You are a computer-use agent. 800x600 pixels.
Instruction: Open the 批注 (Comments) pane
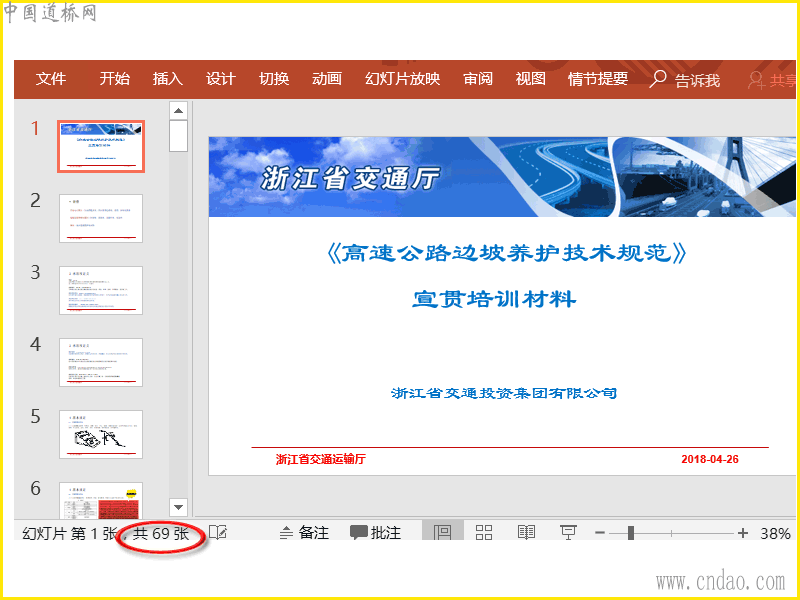(x=376, y=533)
